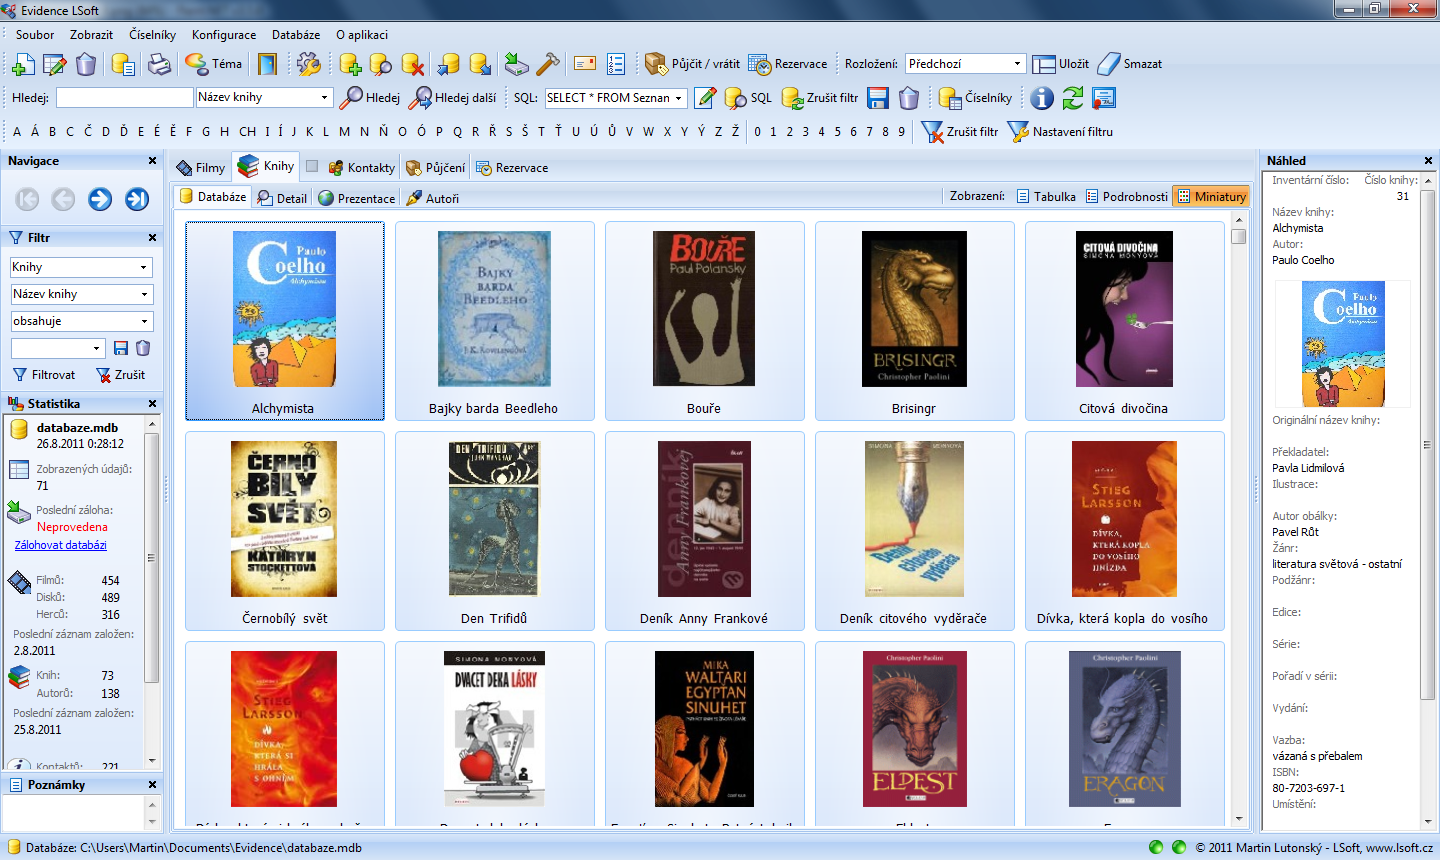Screen dimensions: 1440x860
Task: Switch view to Podrobnosti
Action: click(1126, 197)
